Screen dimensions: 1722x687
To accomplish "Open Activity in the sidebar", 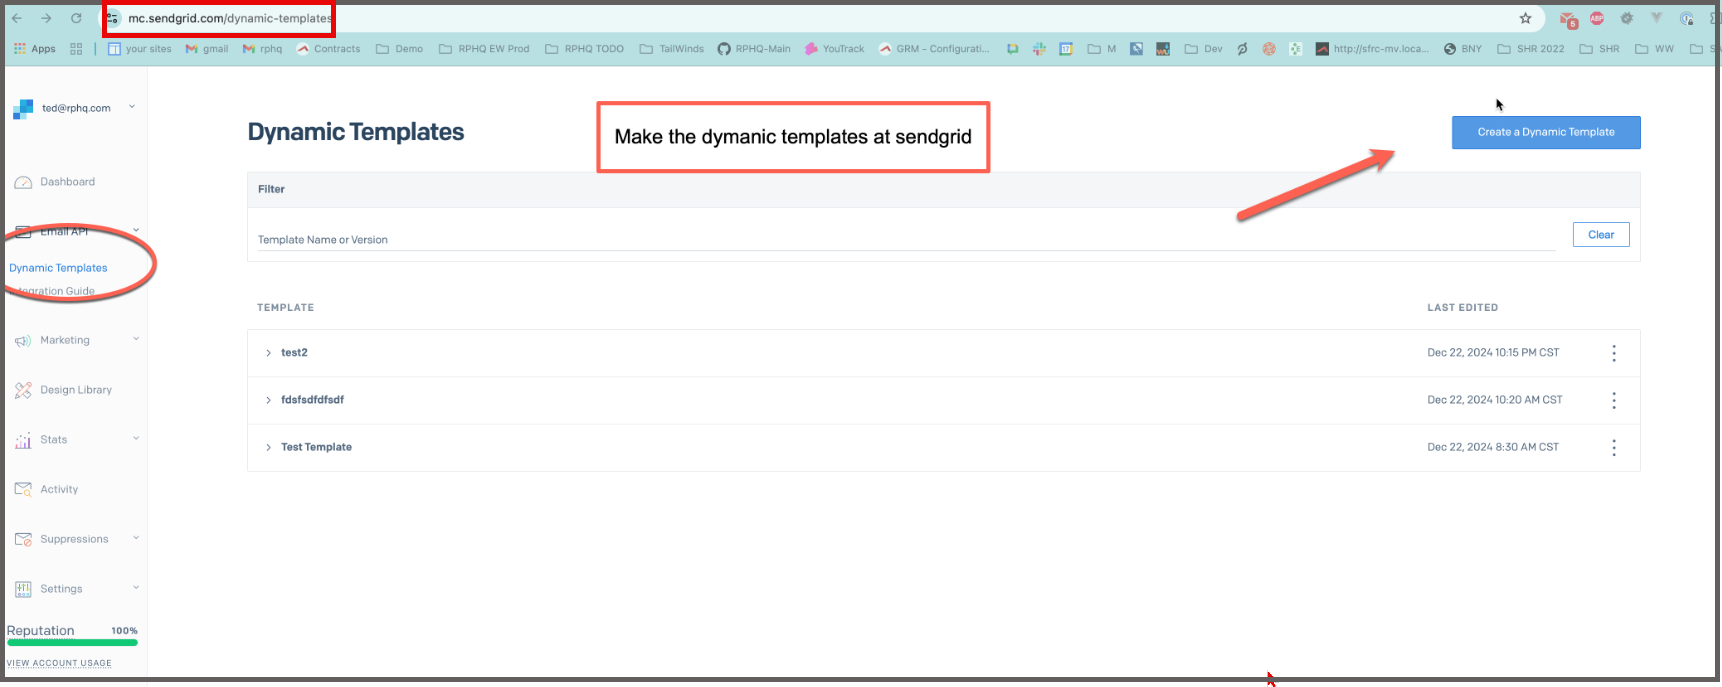I will pyautogui.click(x=59, y=489).
